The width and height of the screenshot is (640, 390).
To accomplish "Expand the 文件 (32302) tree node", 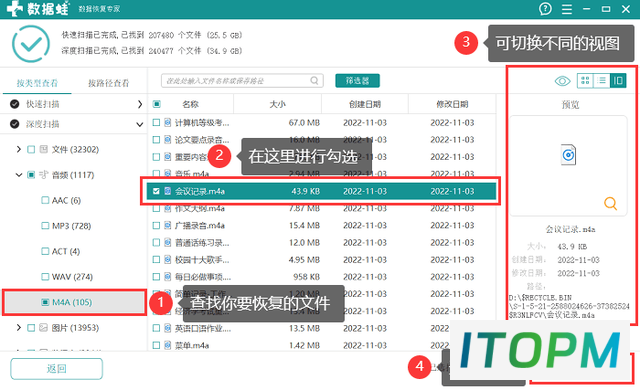I will click(x=19, y=149).
